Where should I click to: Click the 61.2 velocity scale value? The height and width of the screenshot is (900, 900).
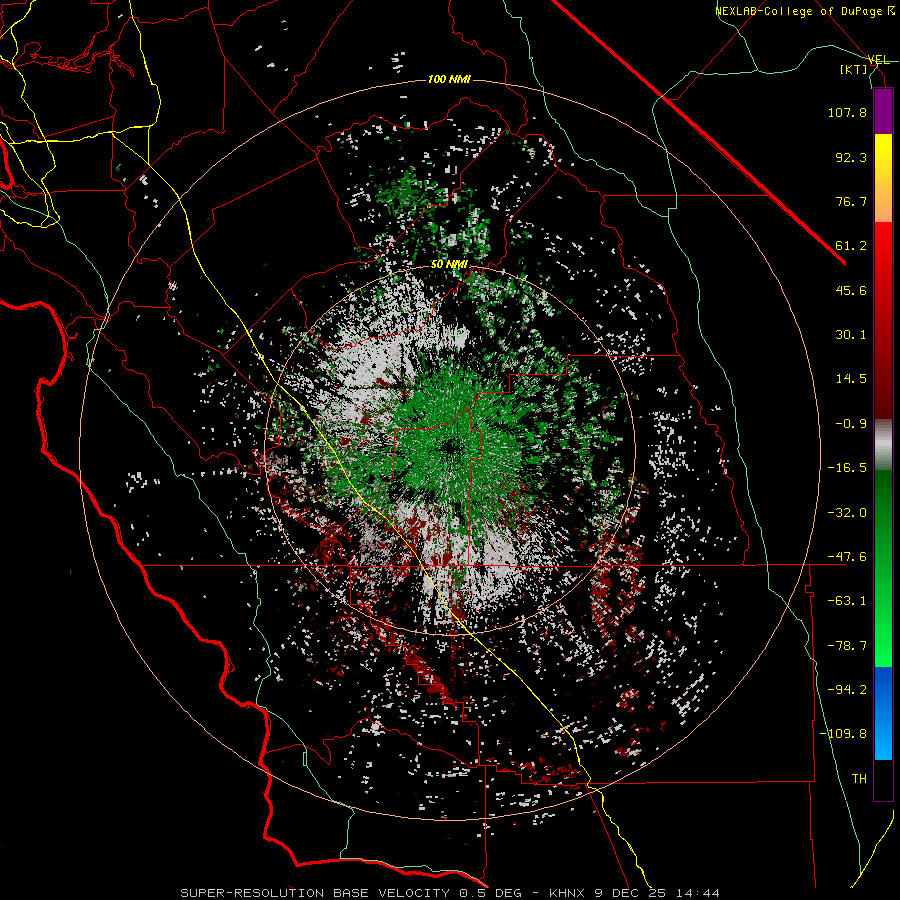pyautogui.click(x=851, y=246)
